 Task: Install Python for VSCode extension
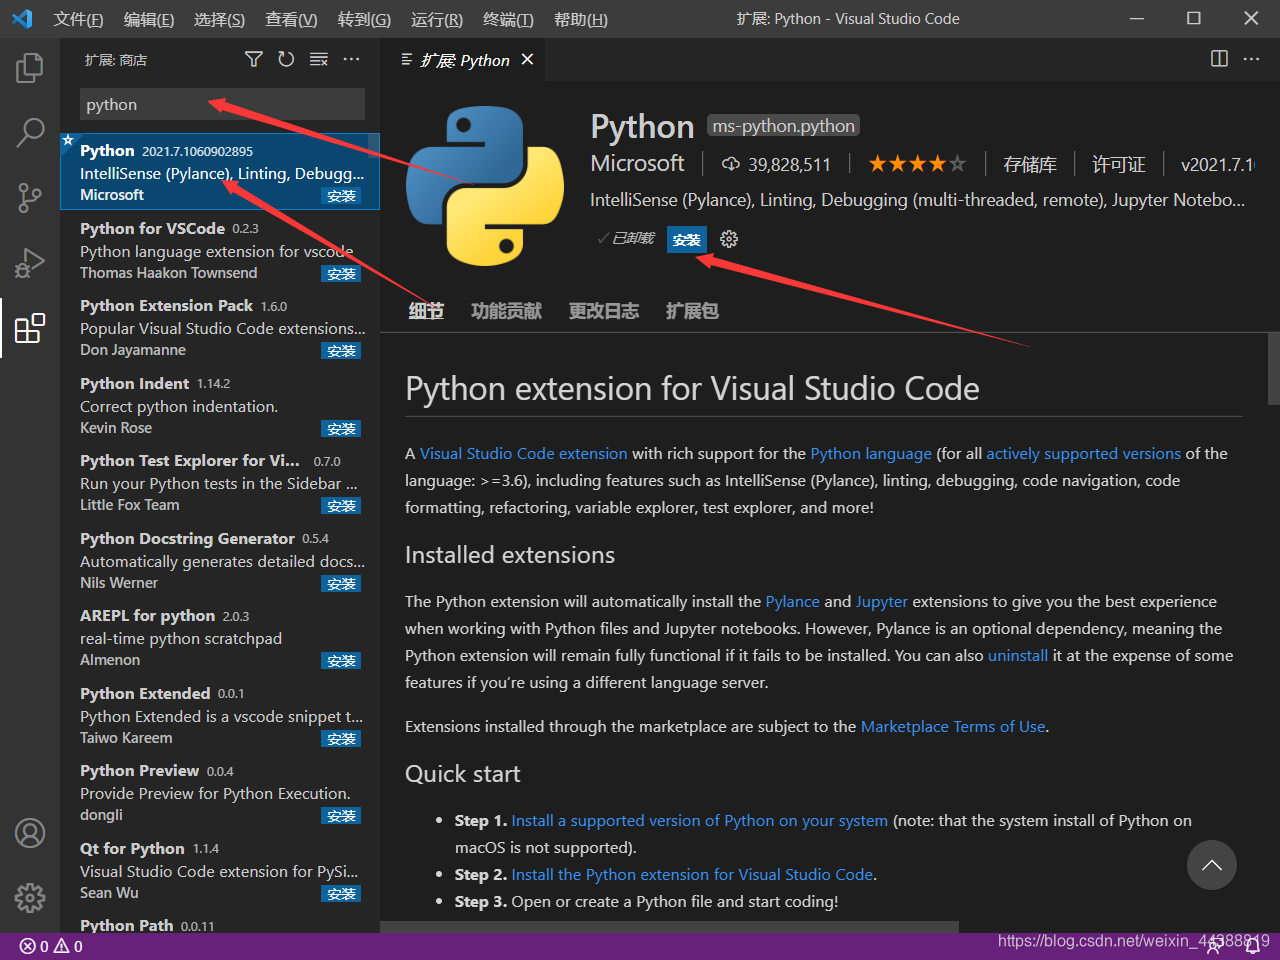point(341,273)
